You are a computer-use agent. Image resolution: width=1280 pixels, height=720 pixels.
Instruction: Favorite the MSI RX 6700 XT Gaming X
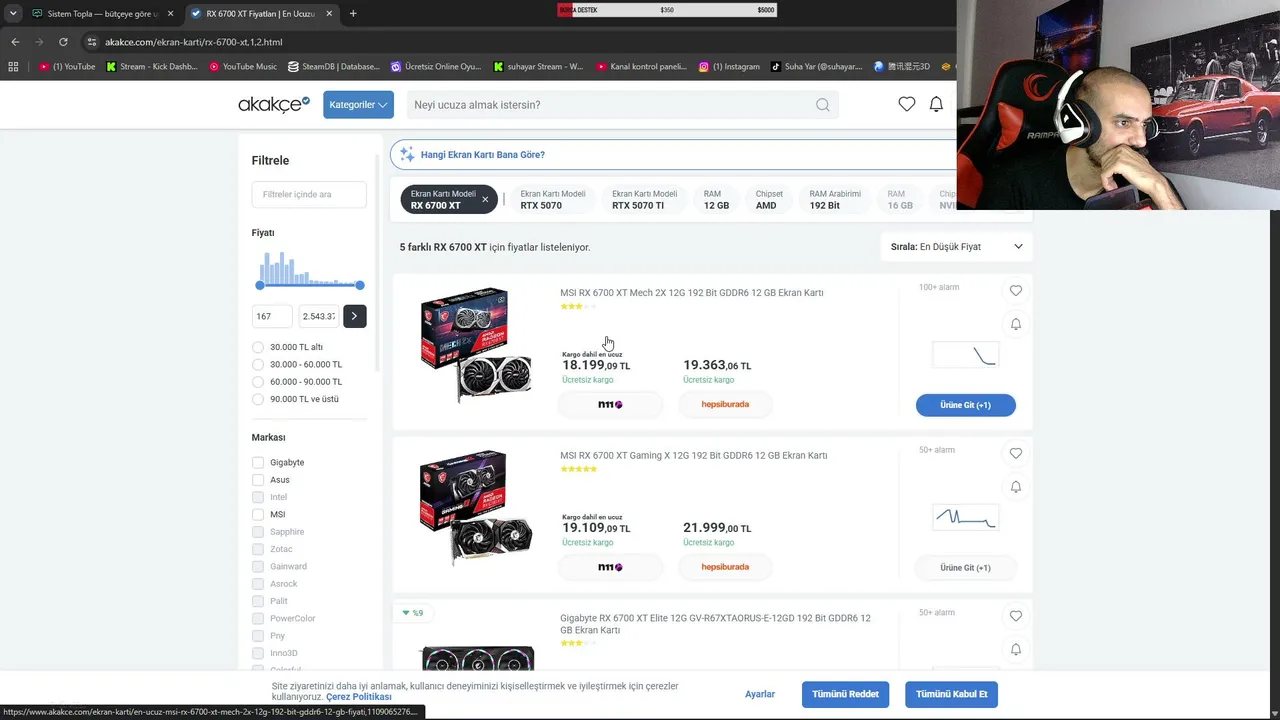pyautogui.click(x=1016, y=453)
